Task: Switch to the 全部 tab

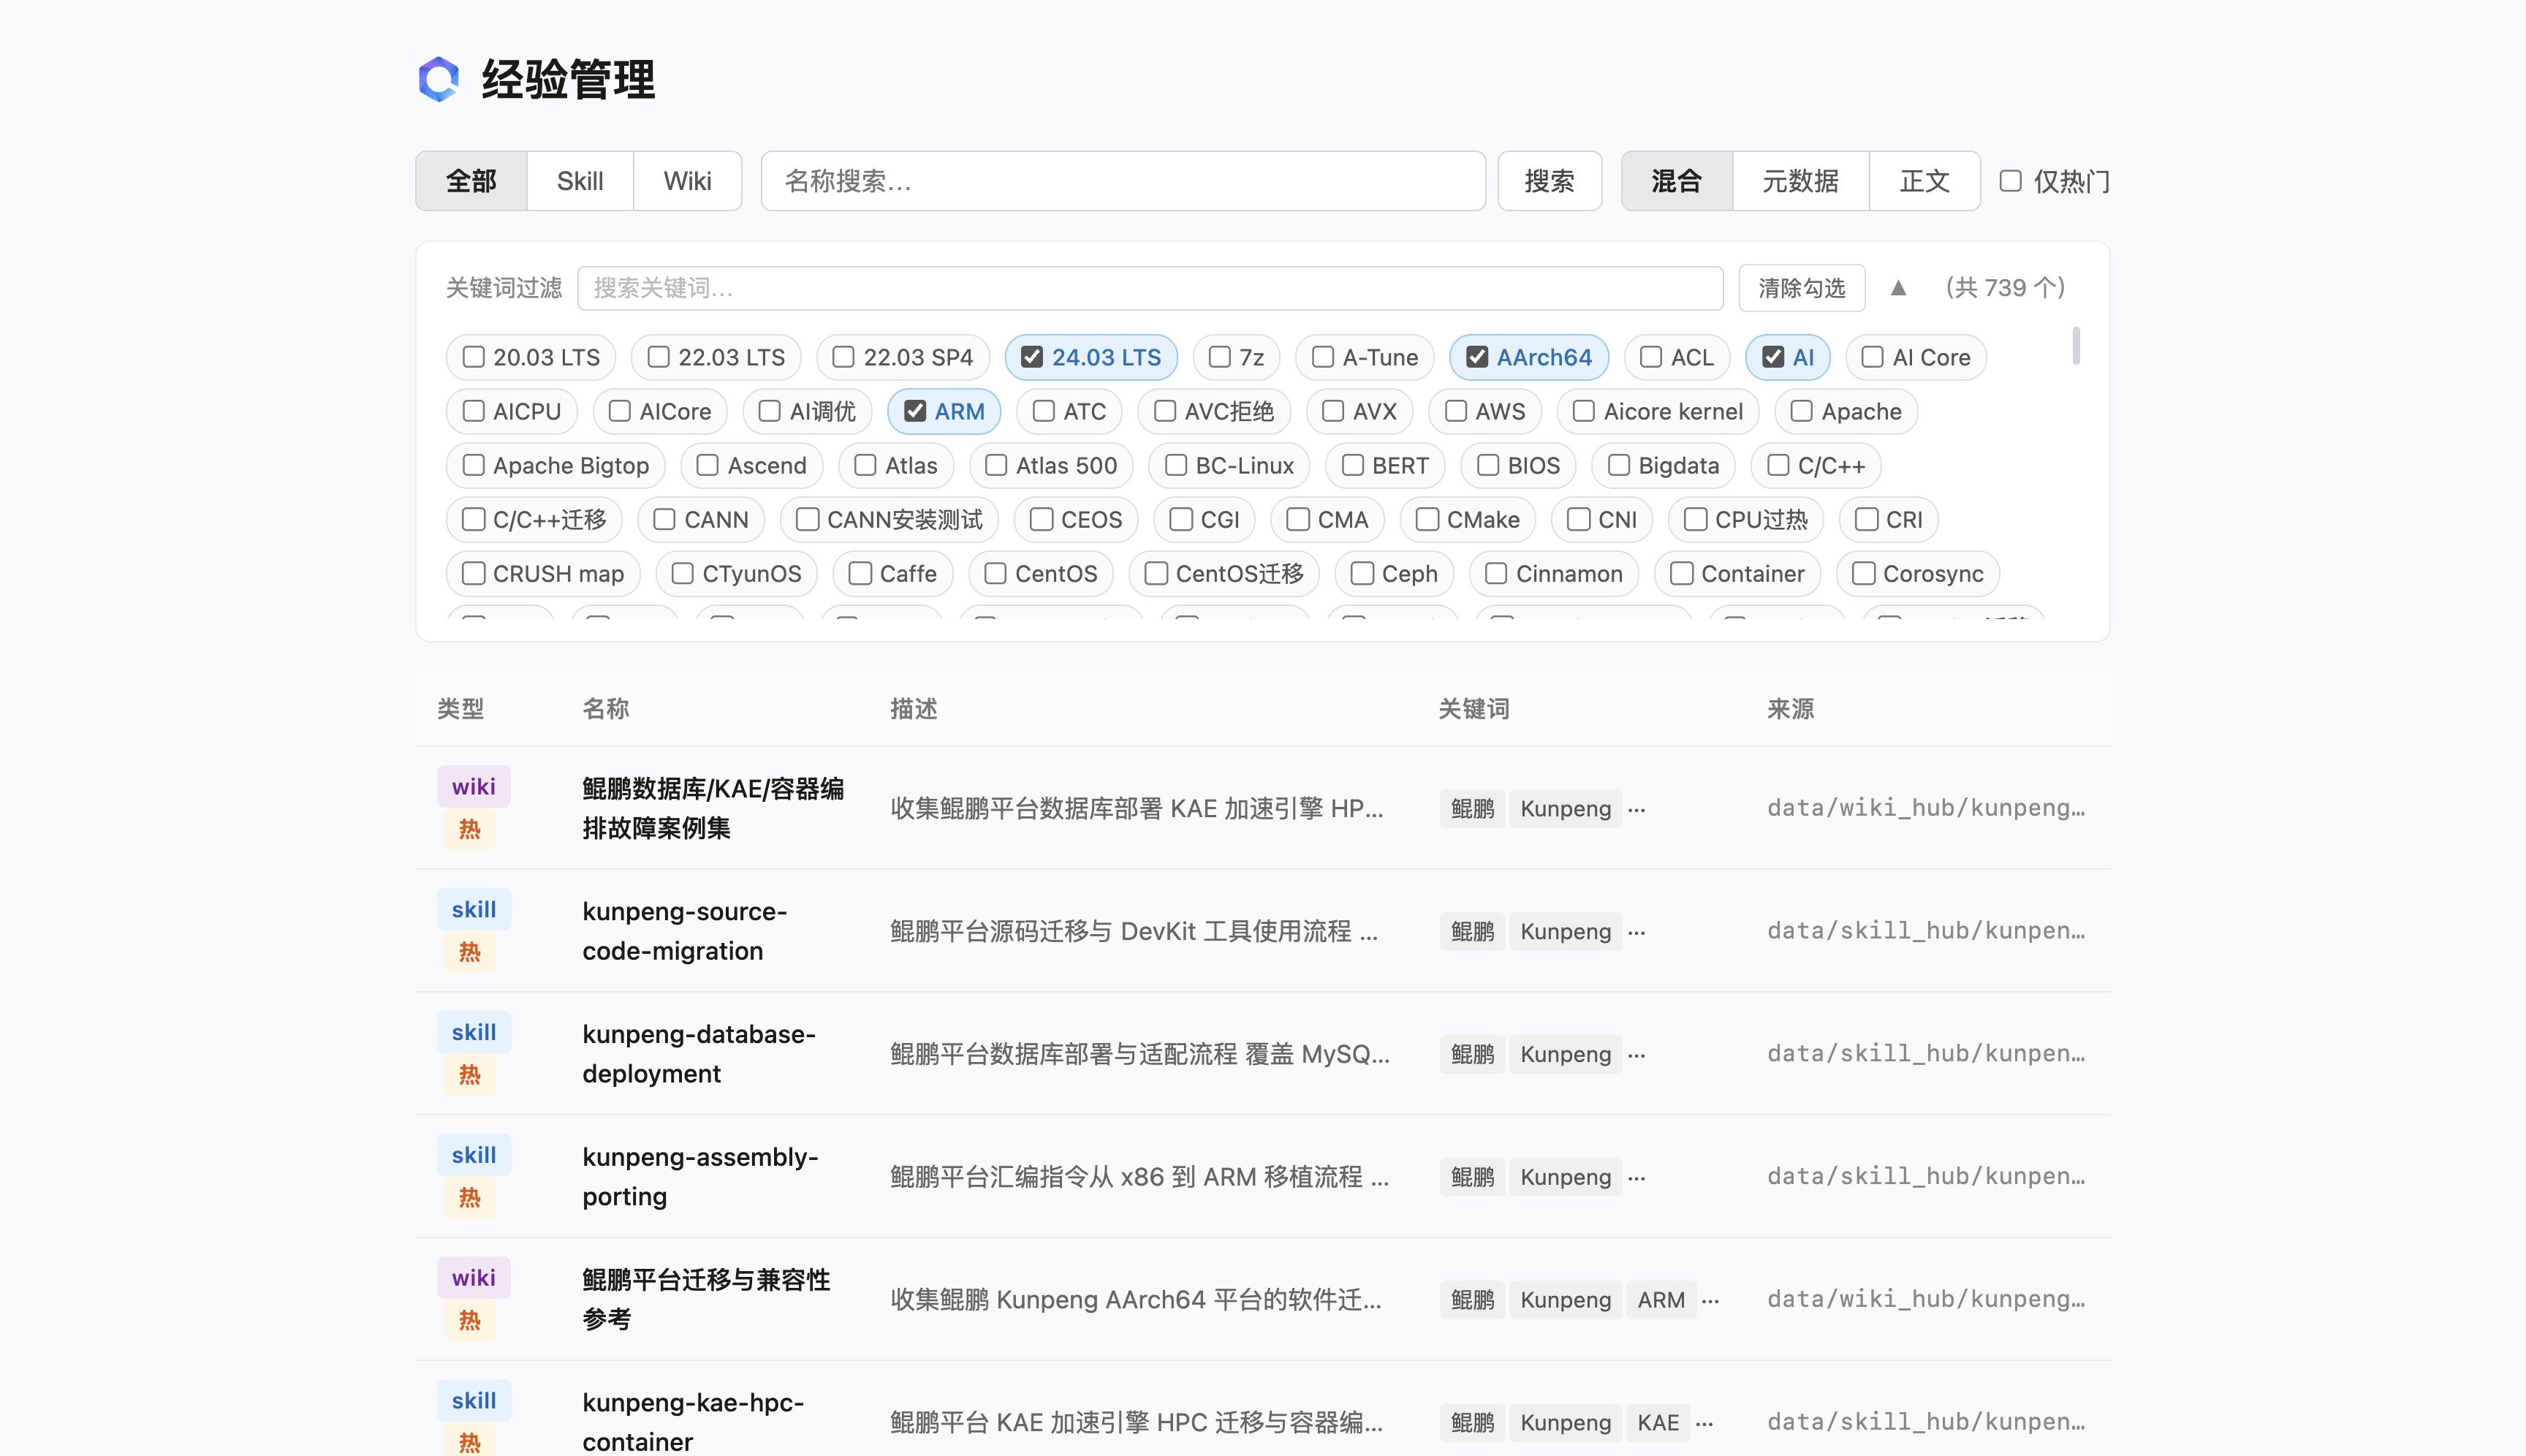Action: click(471, 181)
